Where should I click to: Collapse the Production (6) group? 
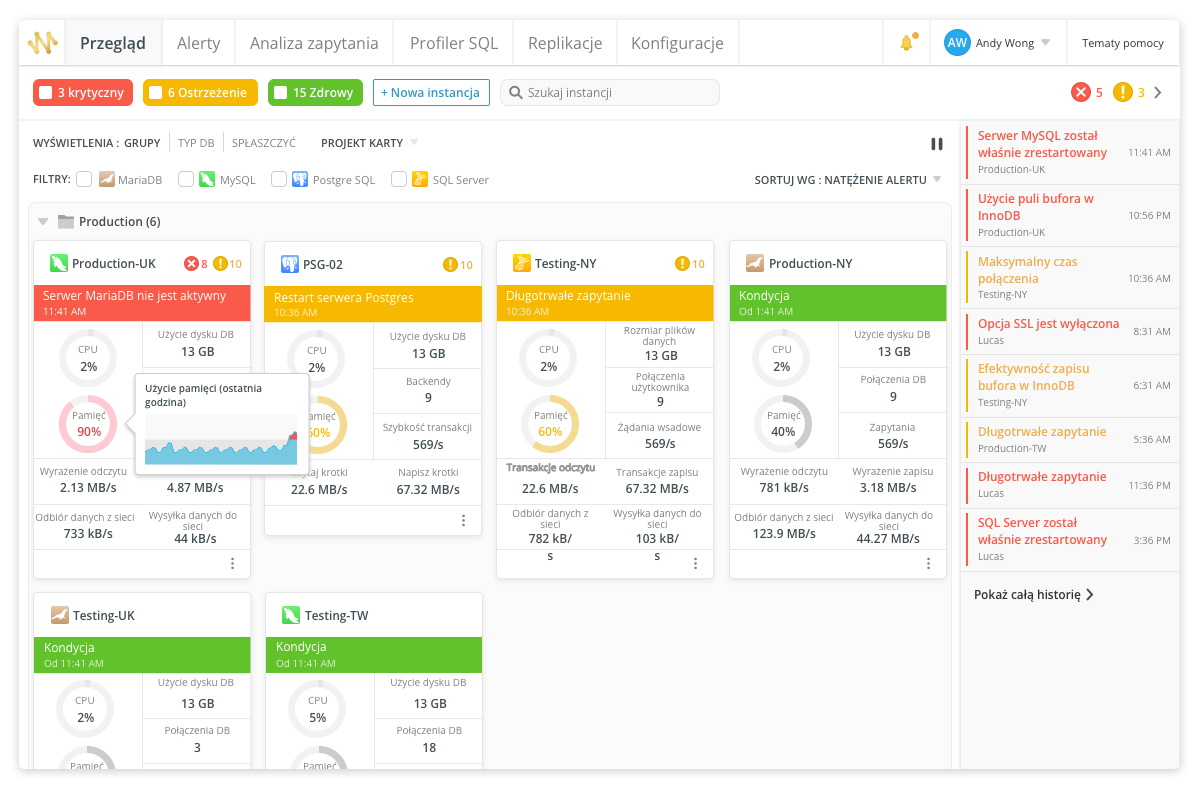click(x=43, y=222)
